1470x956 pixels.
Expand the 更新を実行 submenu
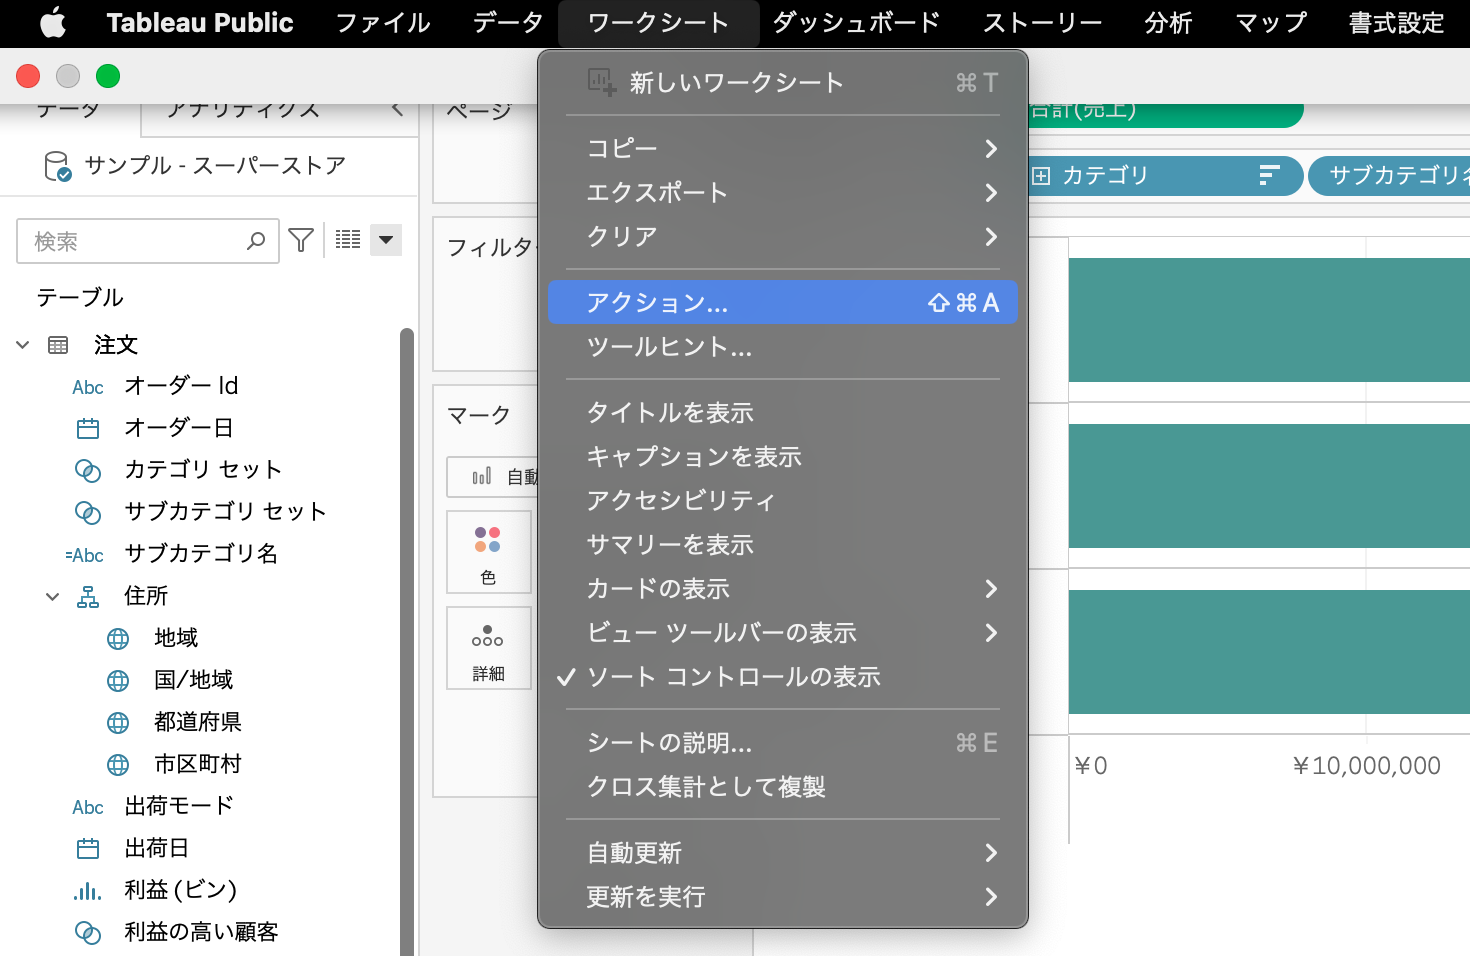click(x=783, y=896)
